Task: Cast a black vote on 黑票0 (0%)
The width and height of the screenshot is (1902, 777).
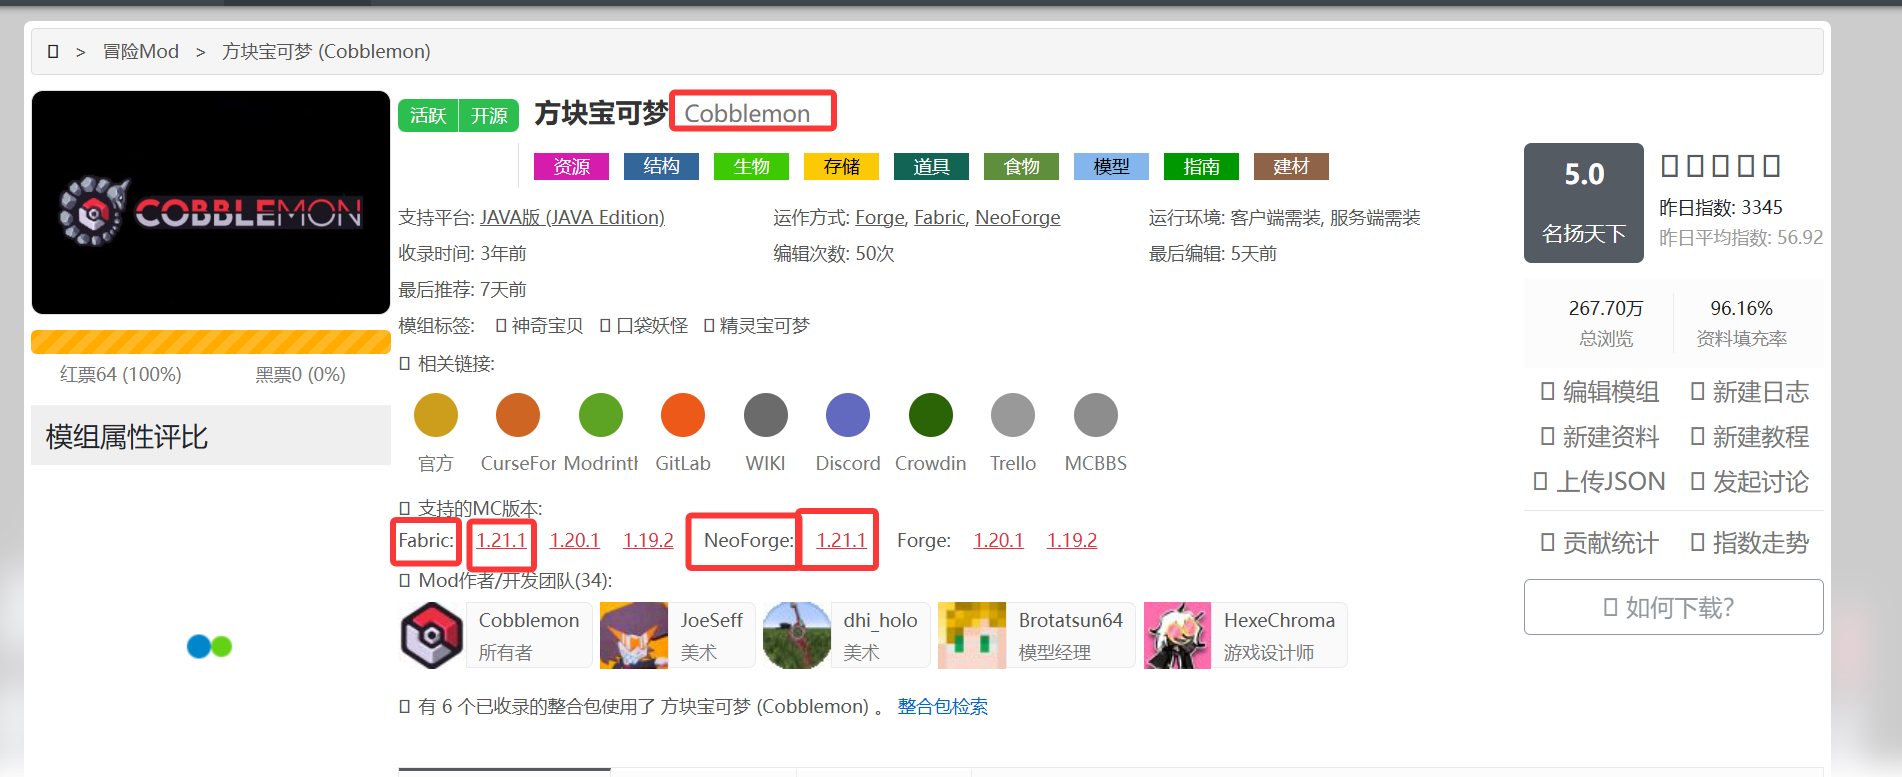Action: click(301, 374)
